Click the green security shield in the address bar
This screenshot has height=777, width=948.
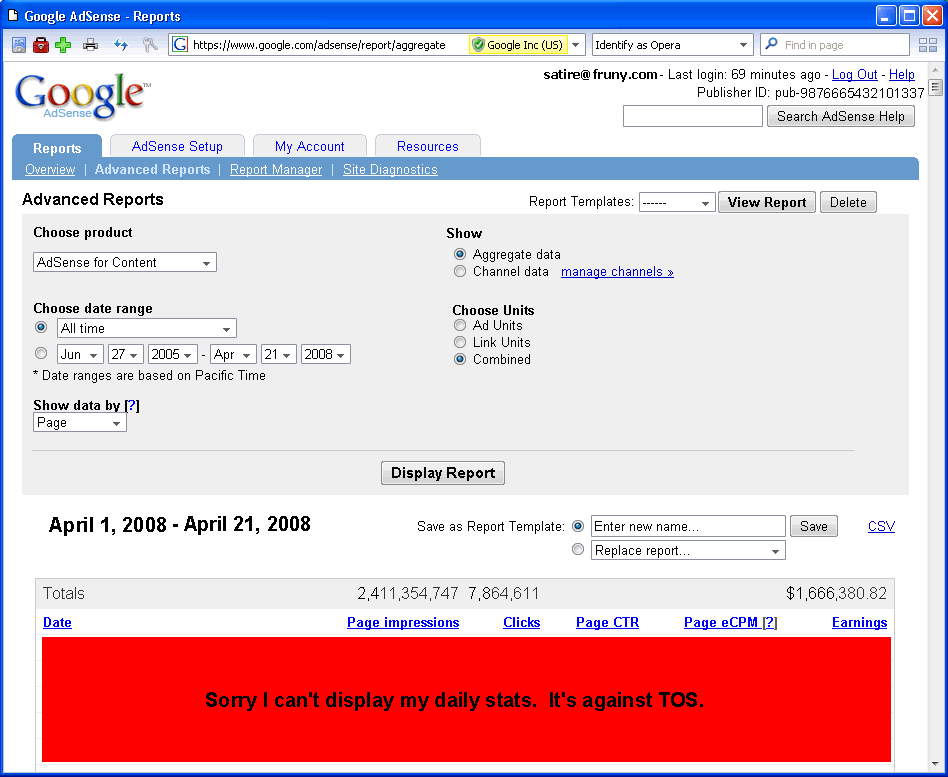478,45
